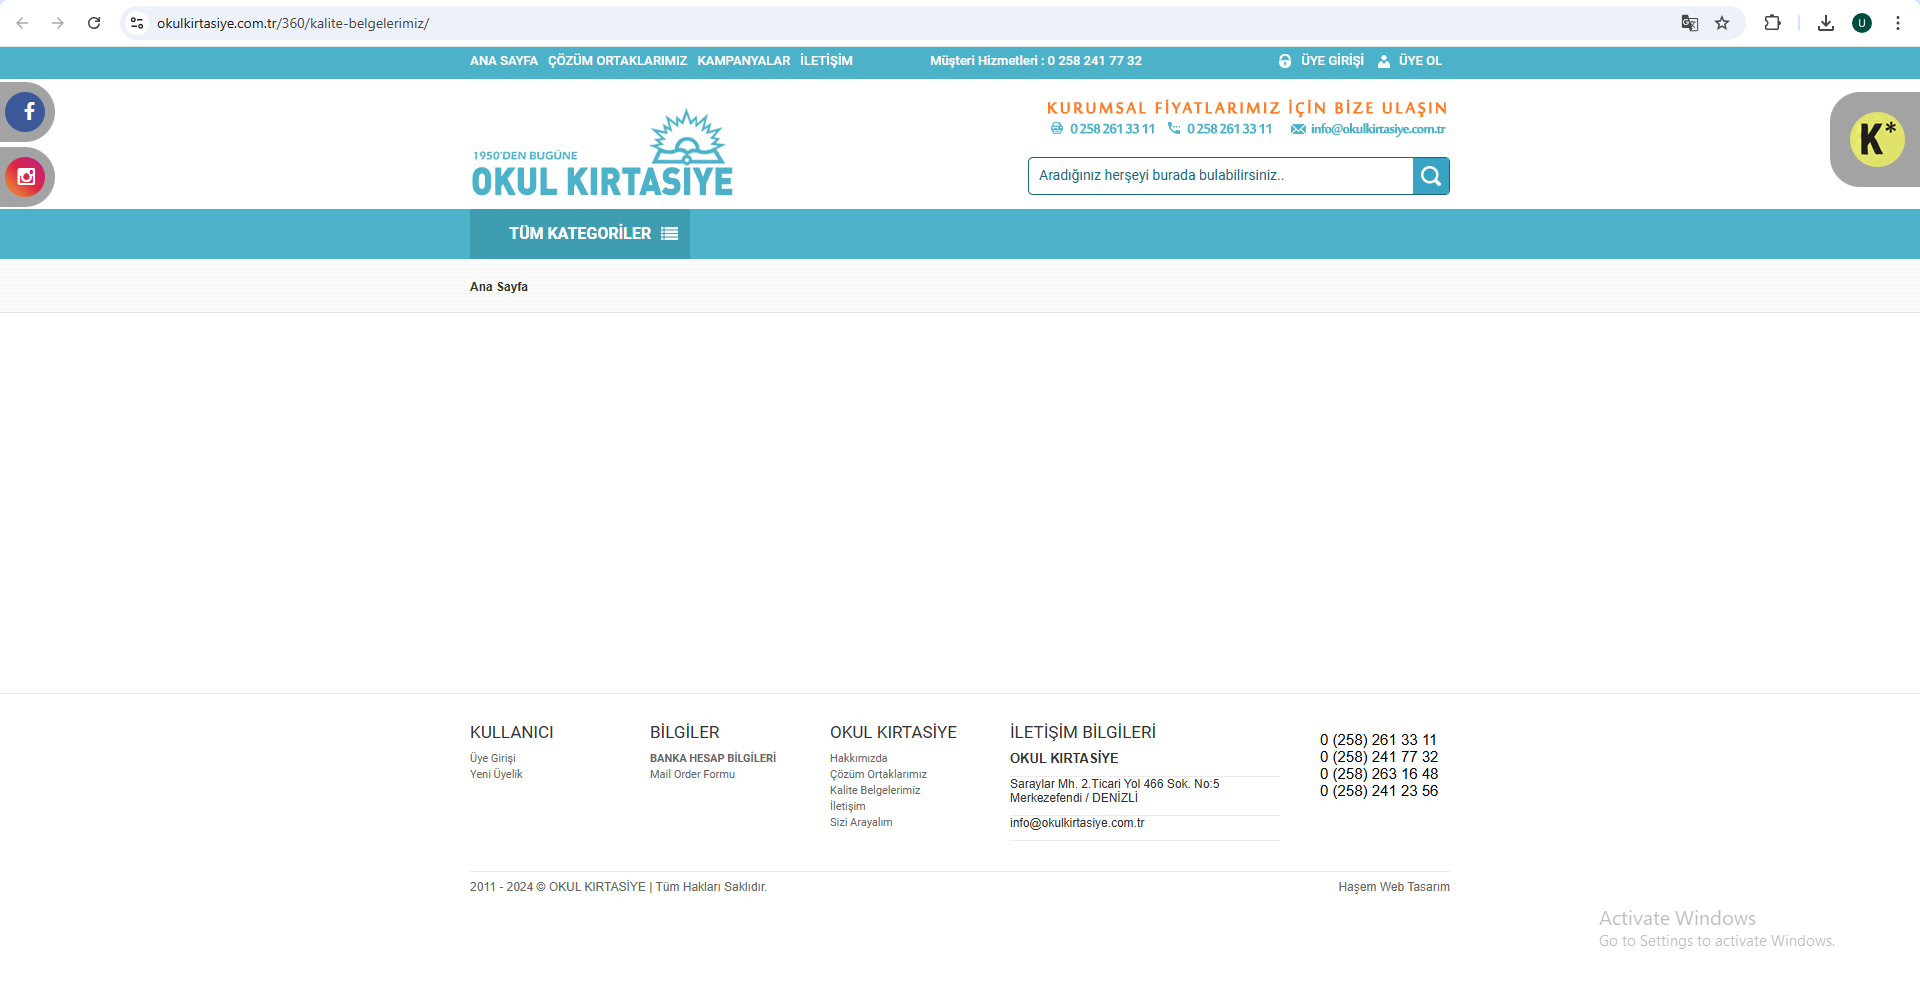
Task: Open site information icon in address bar
Action: coord(137,23)
